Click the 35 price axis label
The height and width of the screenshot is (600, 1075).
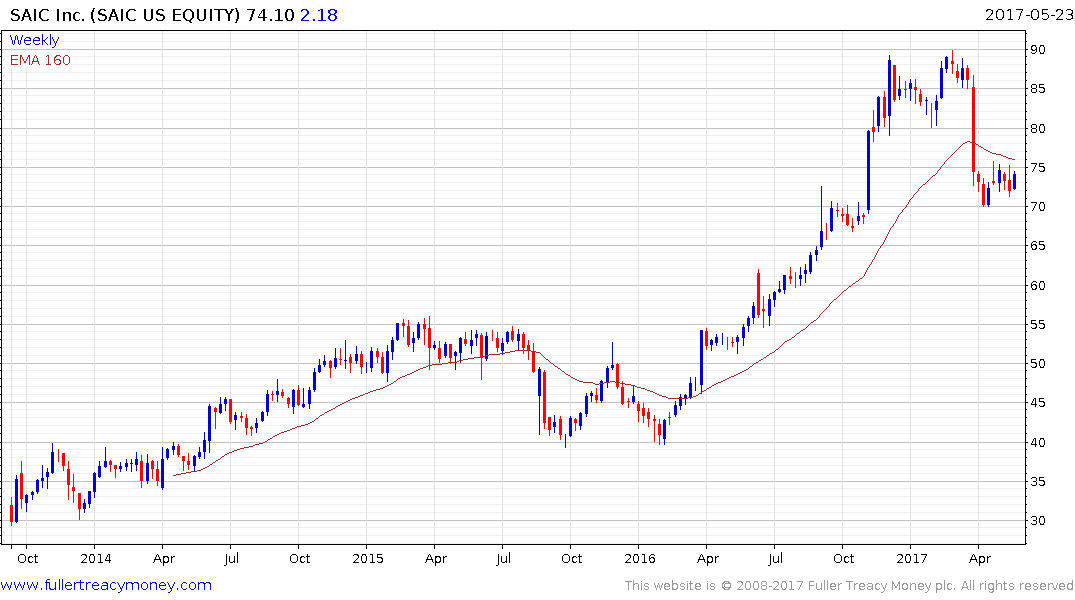1037,481
